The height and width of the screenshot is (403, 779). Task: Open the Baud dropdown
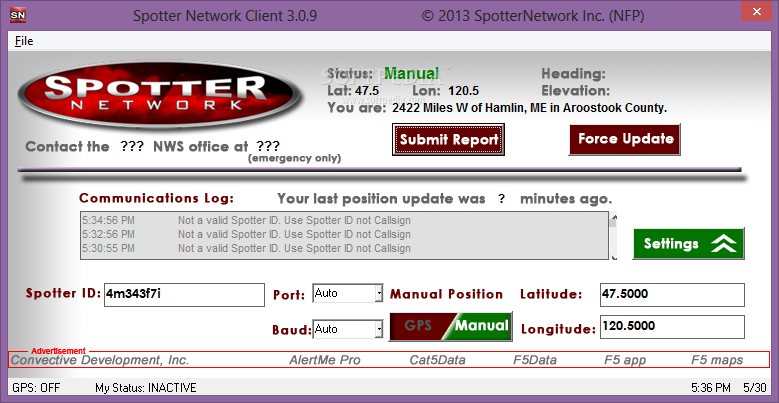pyautogui.click(x=379, y=329)
